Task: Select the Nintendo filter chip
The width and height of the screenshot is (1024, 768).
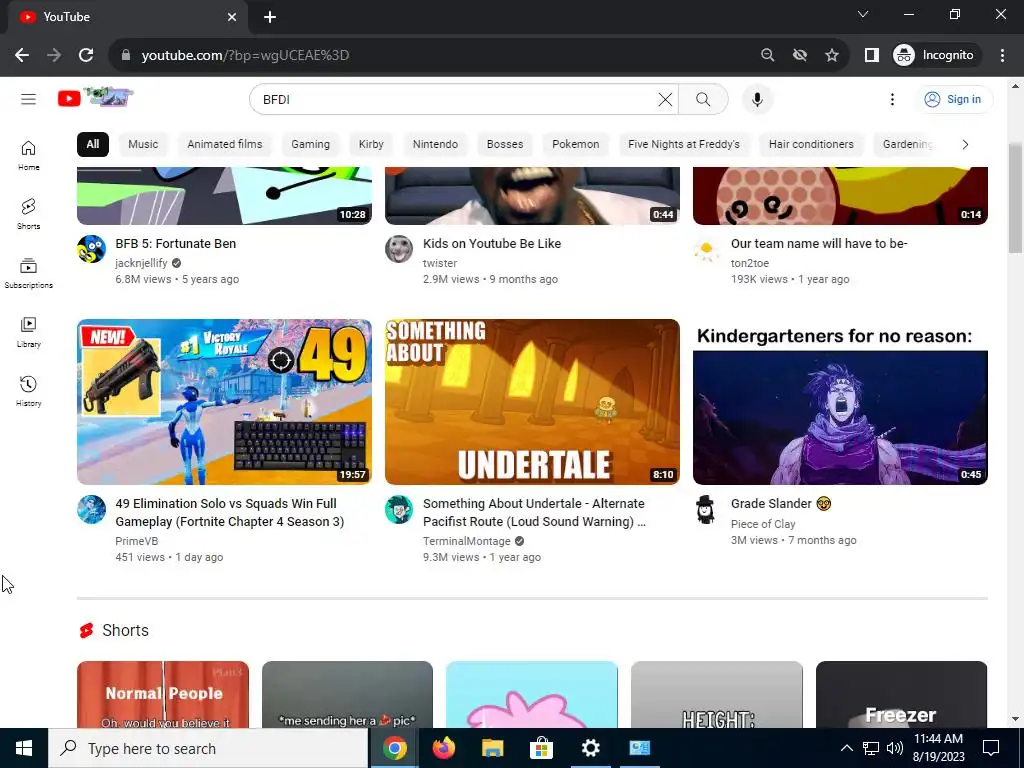Action: coord(435,144)
